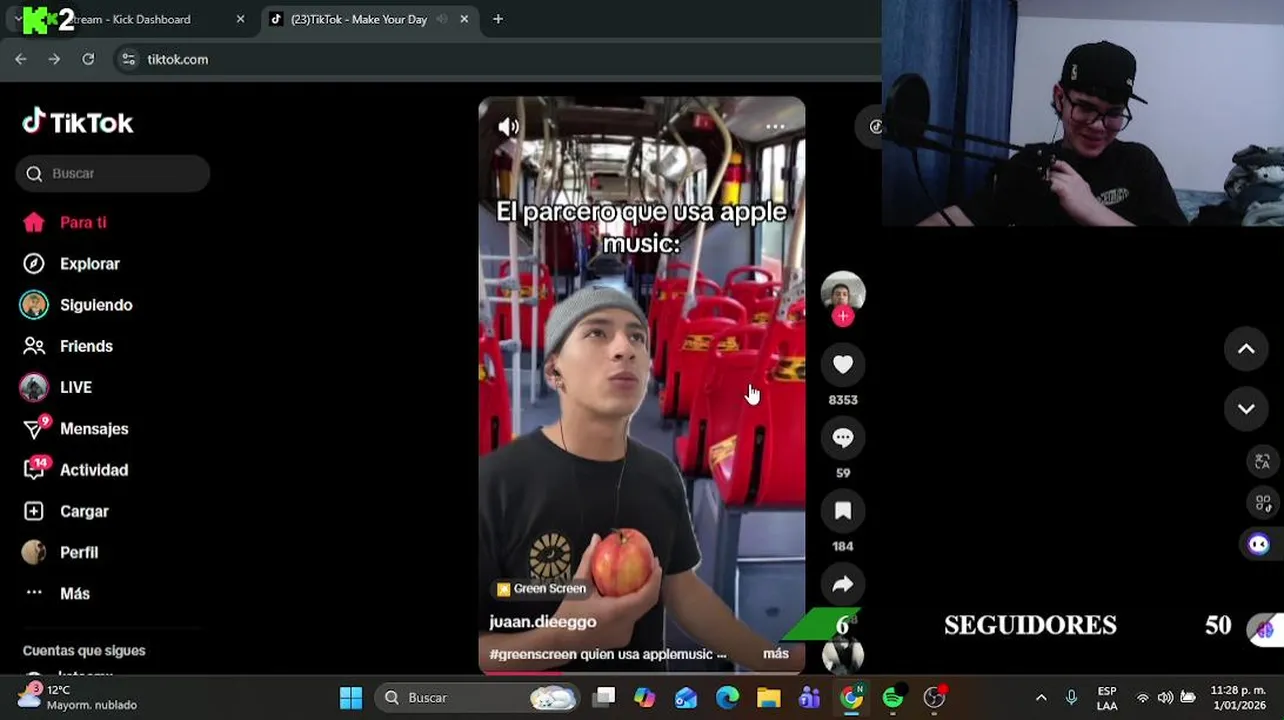Viewport: 1284px width, 720px height.
Task: Open the weather widget showing 12°C
Action: pos(77,697)
